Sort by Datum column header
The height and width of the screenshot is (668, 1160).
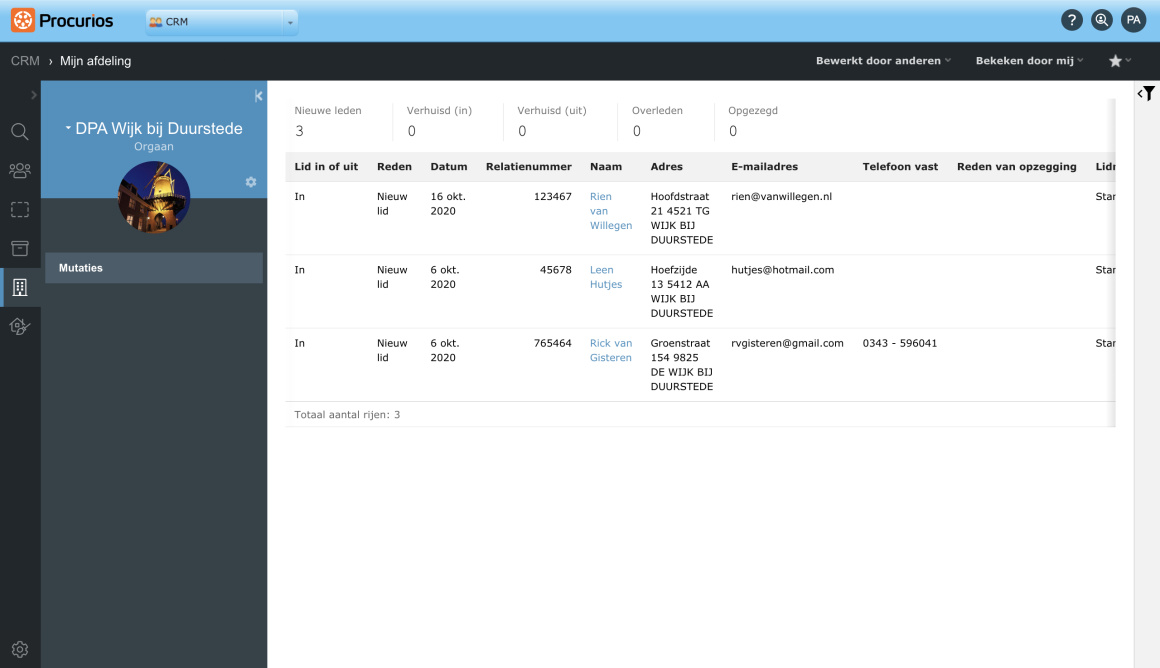pos(448,166)
